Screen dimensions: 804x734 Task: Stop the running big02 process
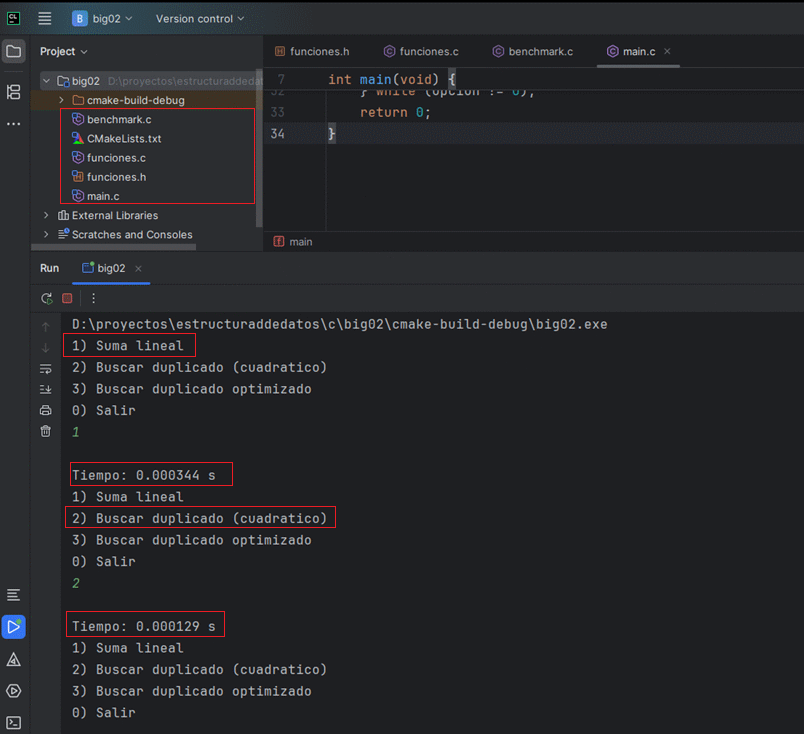point(67,298)
